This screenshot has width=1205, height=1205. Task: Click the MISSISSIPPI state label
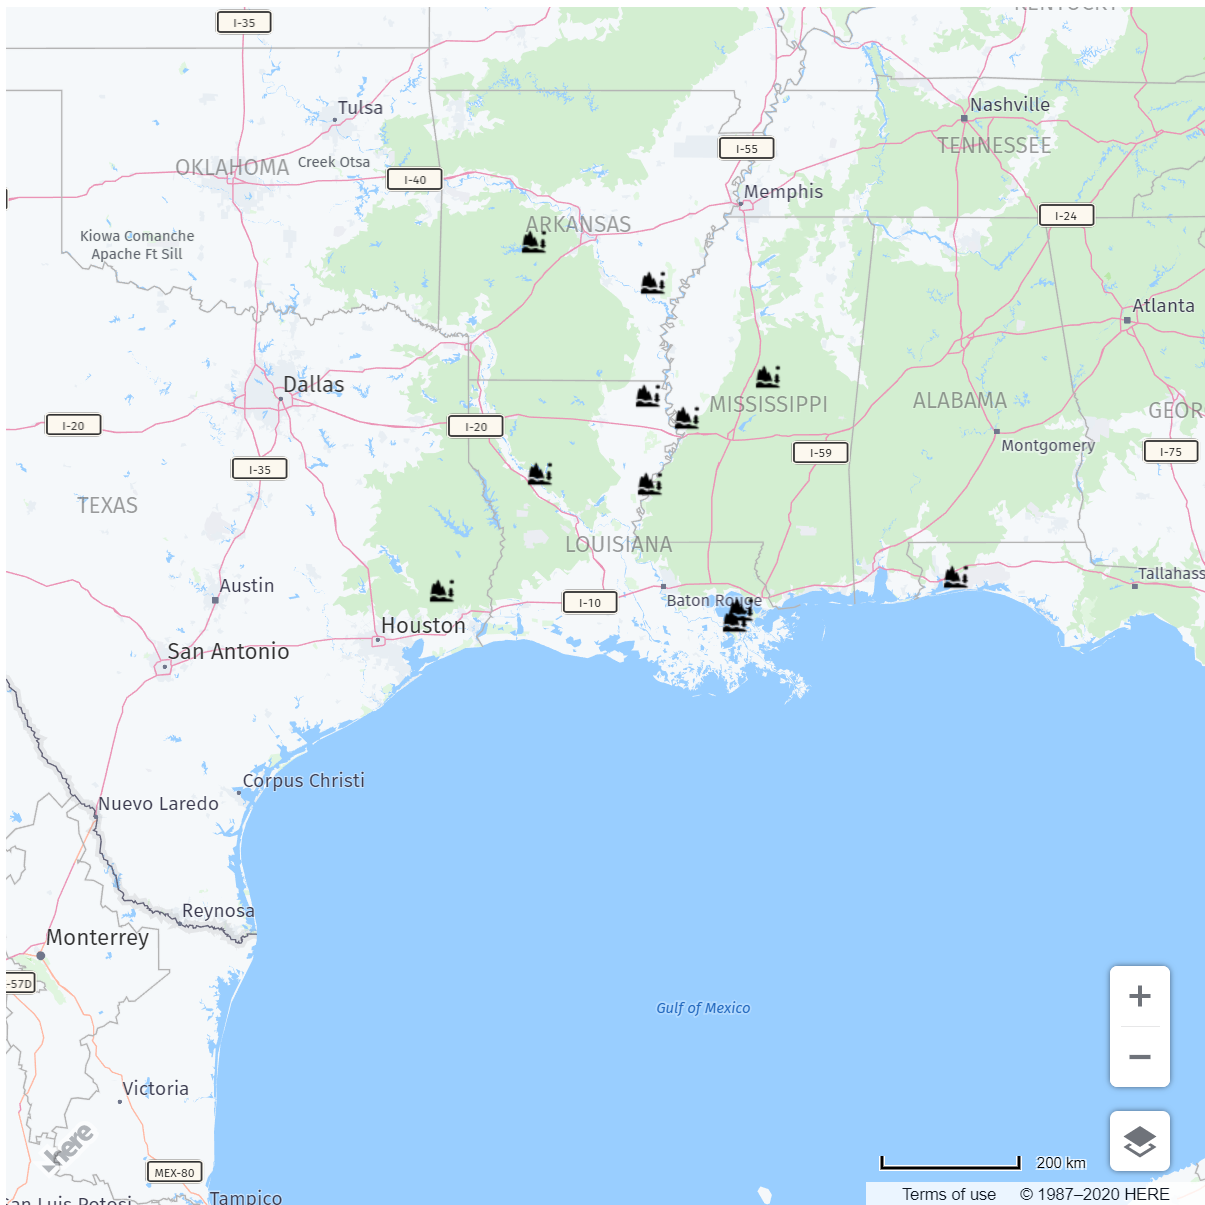pyautogui.click(x=769, y=405)
